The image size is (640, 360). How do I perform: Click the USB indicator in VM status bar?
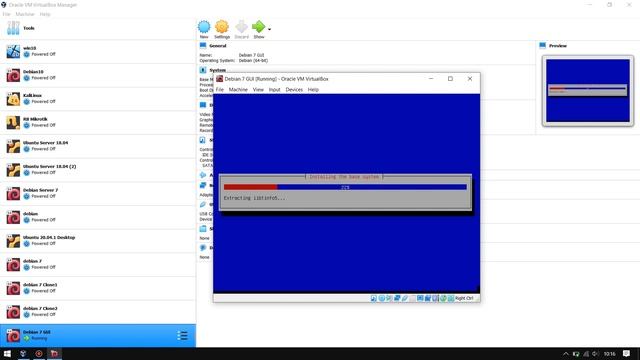point(404,298)
